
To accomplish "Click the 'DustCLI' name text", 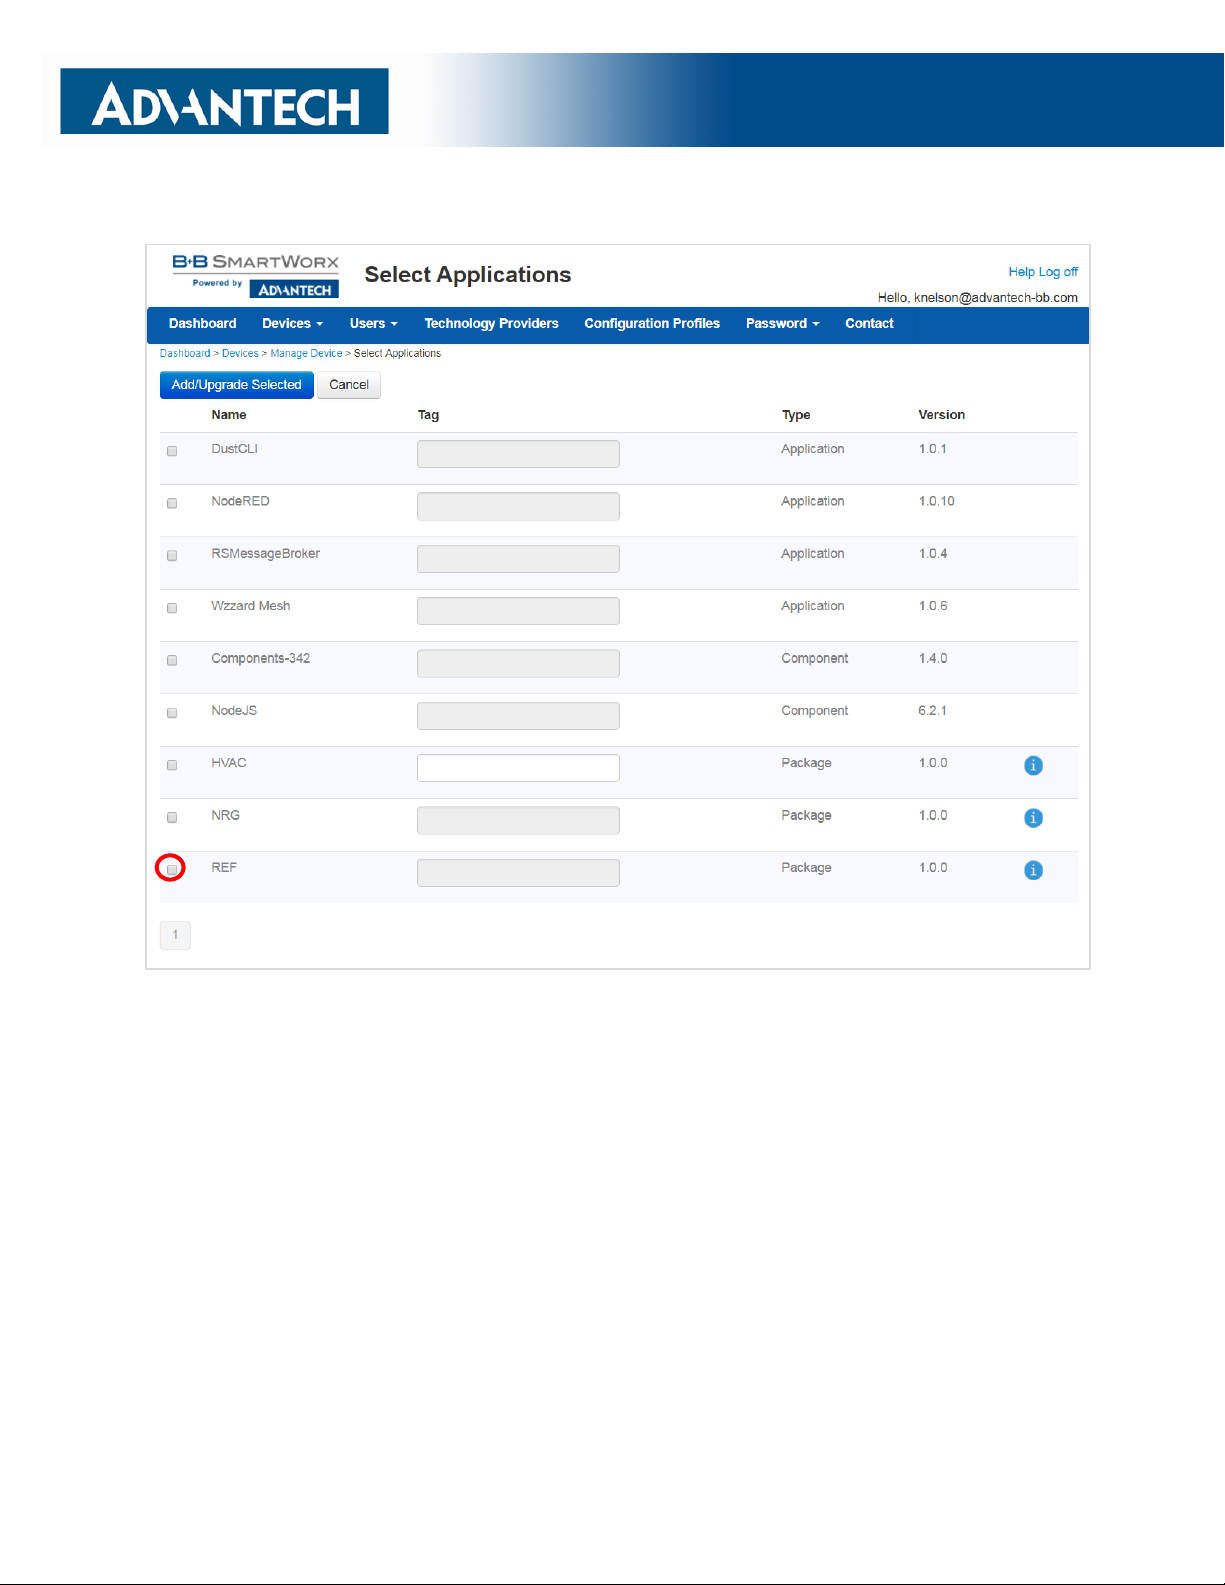I will (235, 449).
